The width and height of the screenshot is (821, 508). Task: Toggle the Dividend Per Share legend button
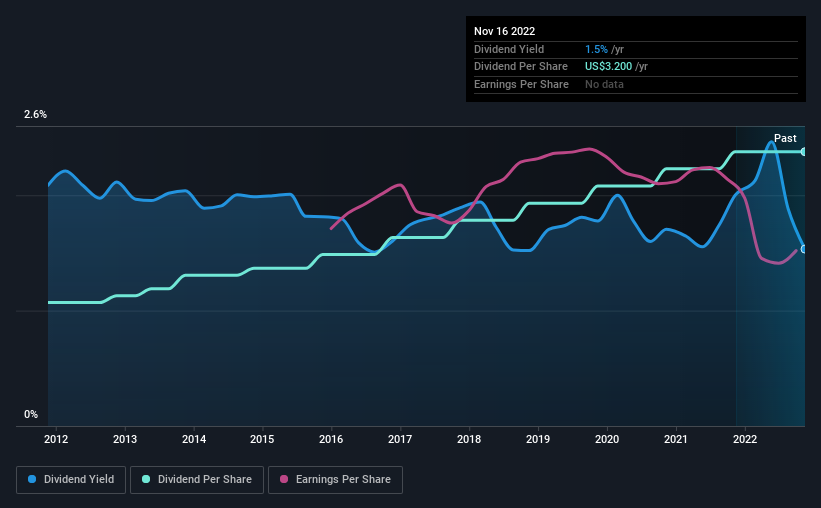[197, 480]
